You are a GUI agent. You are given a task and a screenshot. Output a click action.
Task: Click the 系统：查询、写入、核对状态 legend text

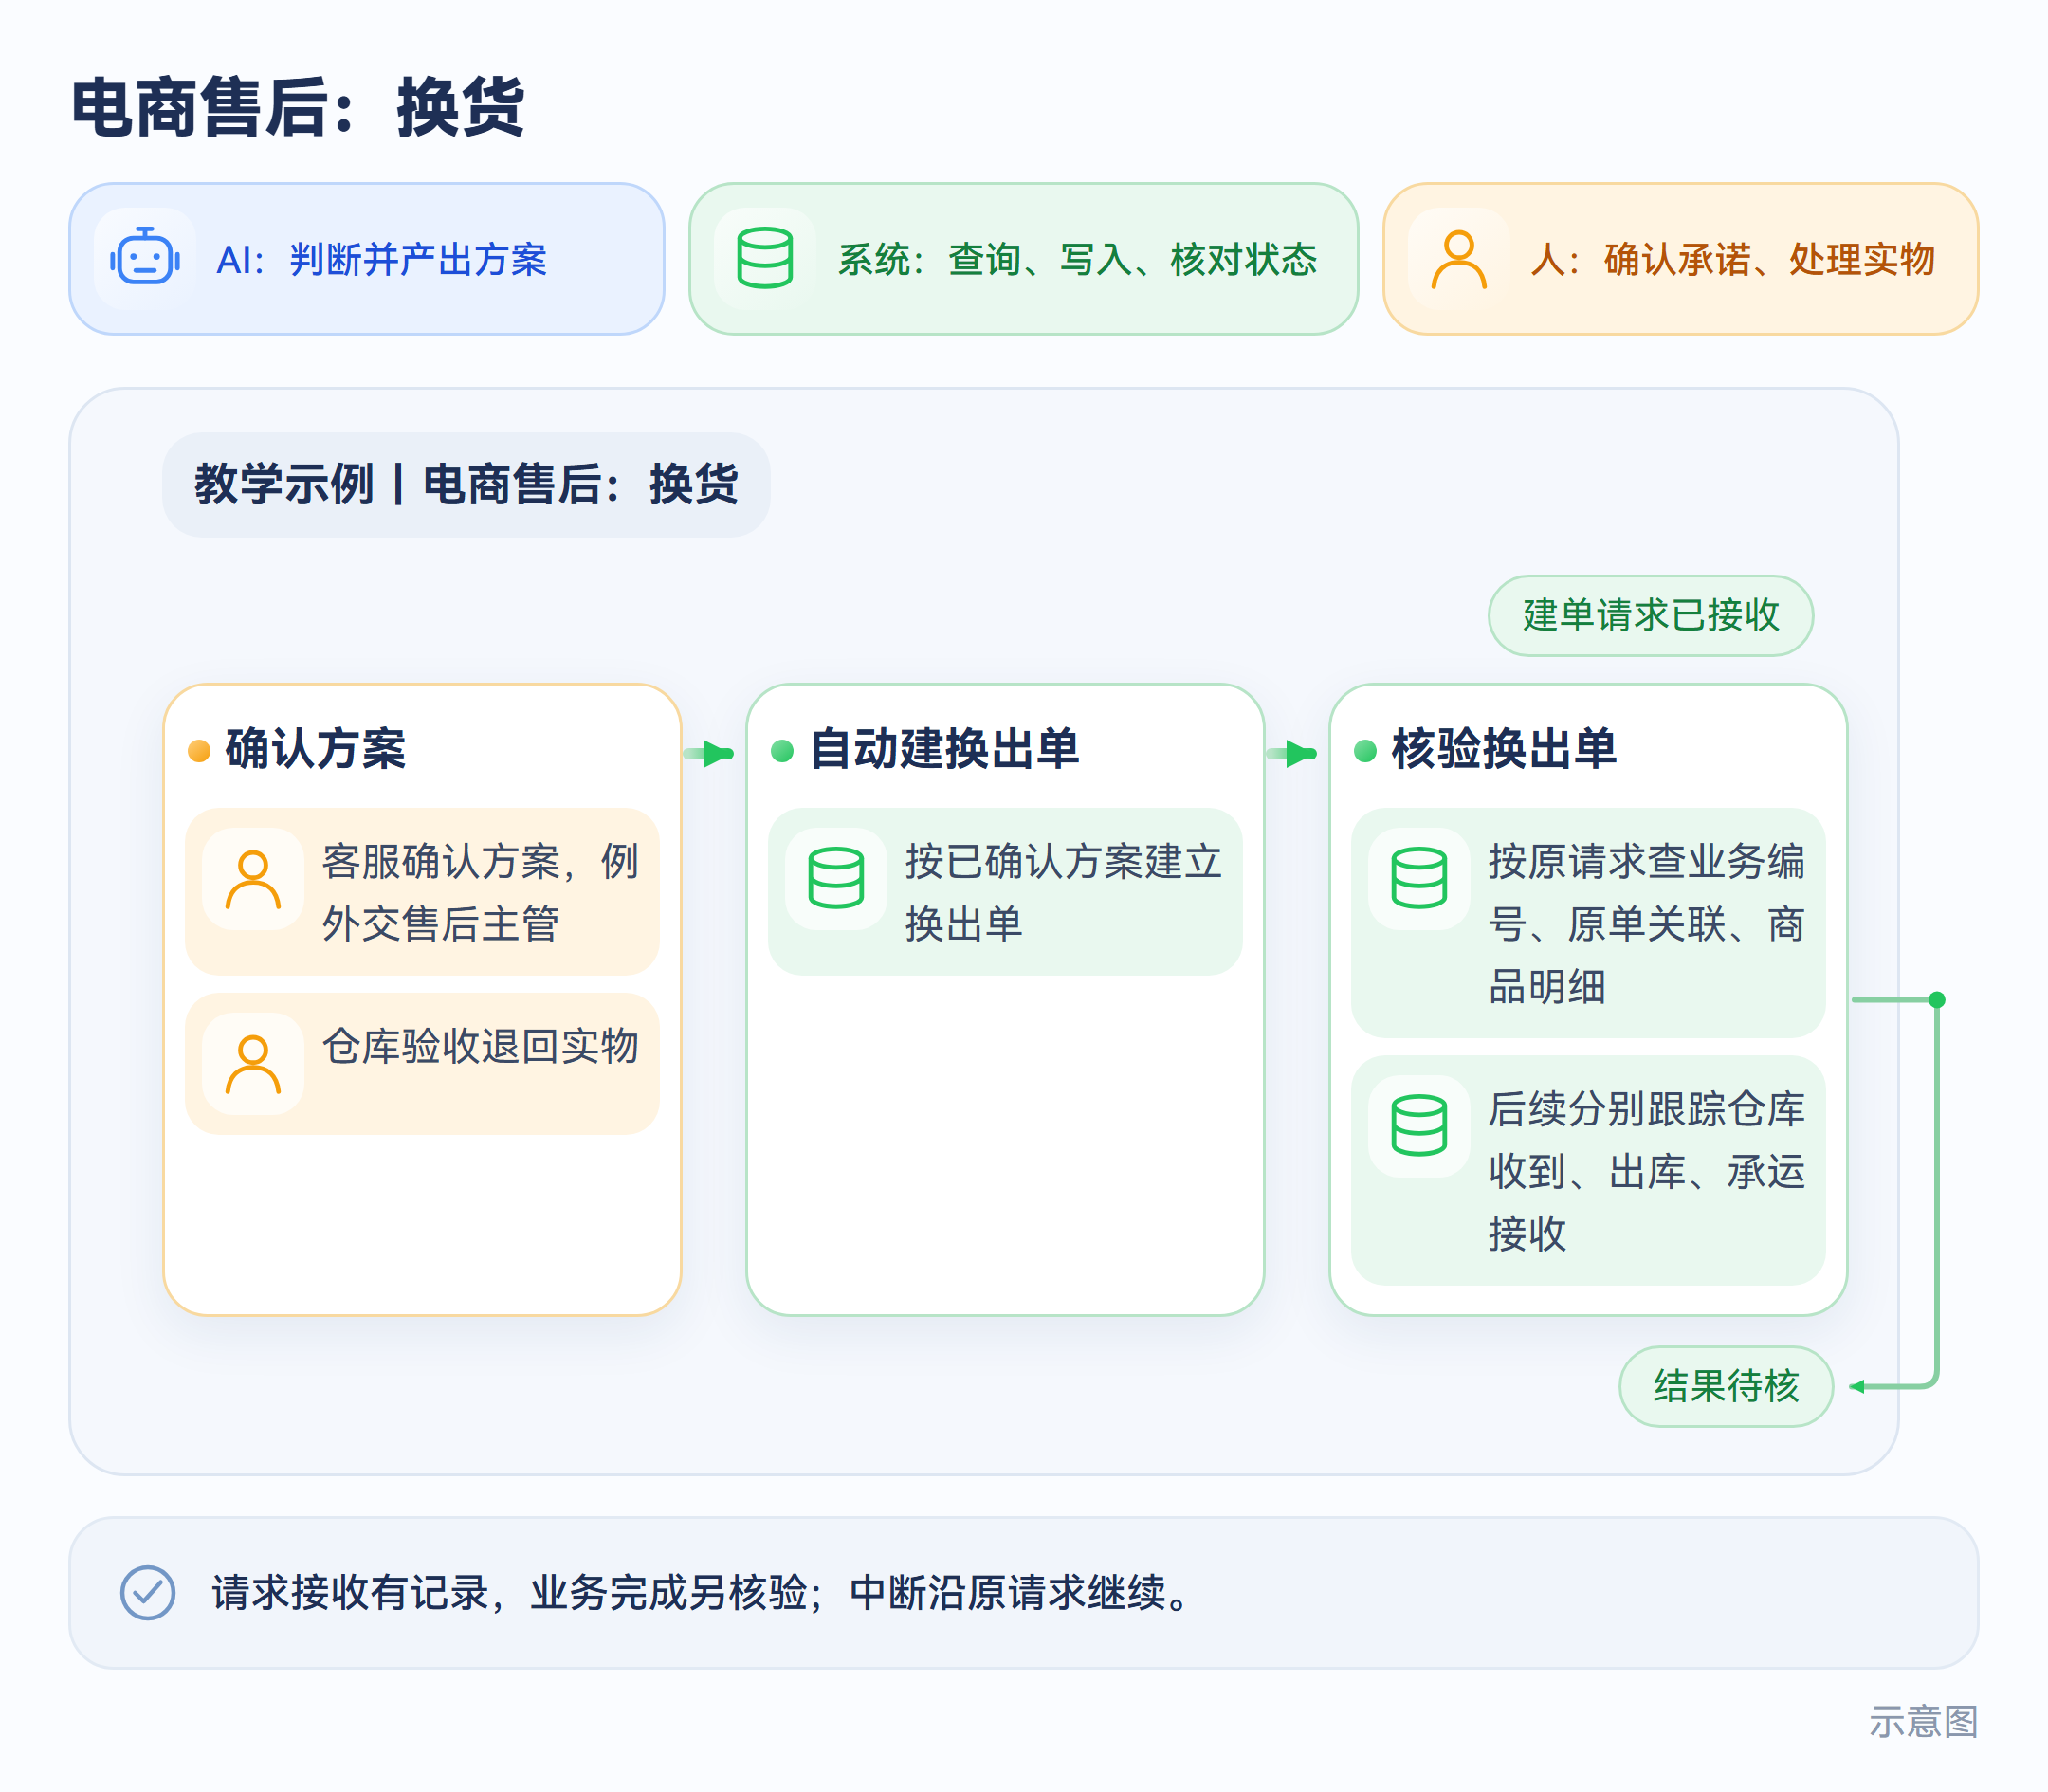(x=1077, y=260)
